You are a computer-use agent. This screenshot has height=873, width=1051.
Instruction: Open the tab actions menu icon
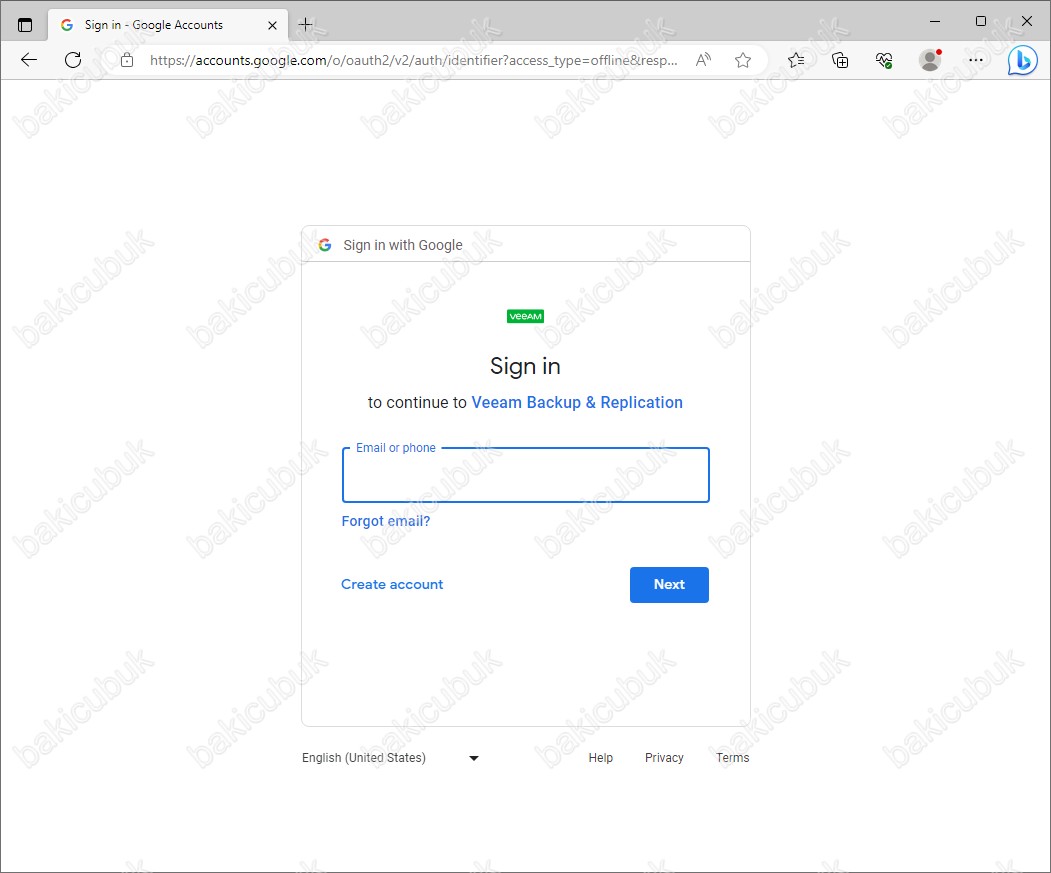[x=25, y=25]
